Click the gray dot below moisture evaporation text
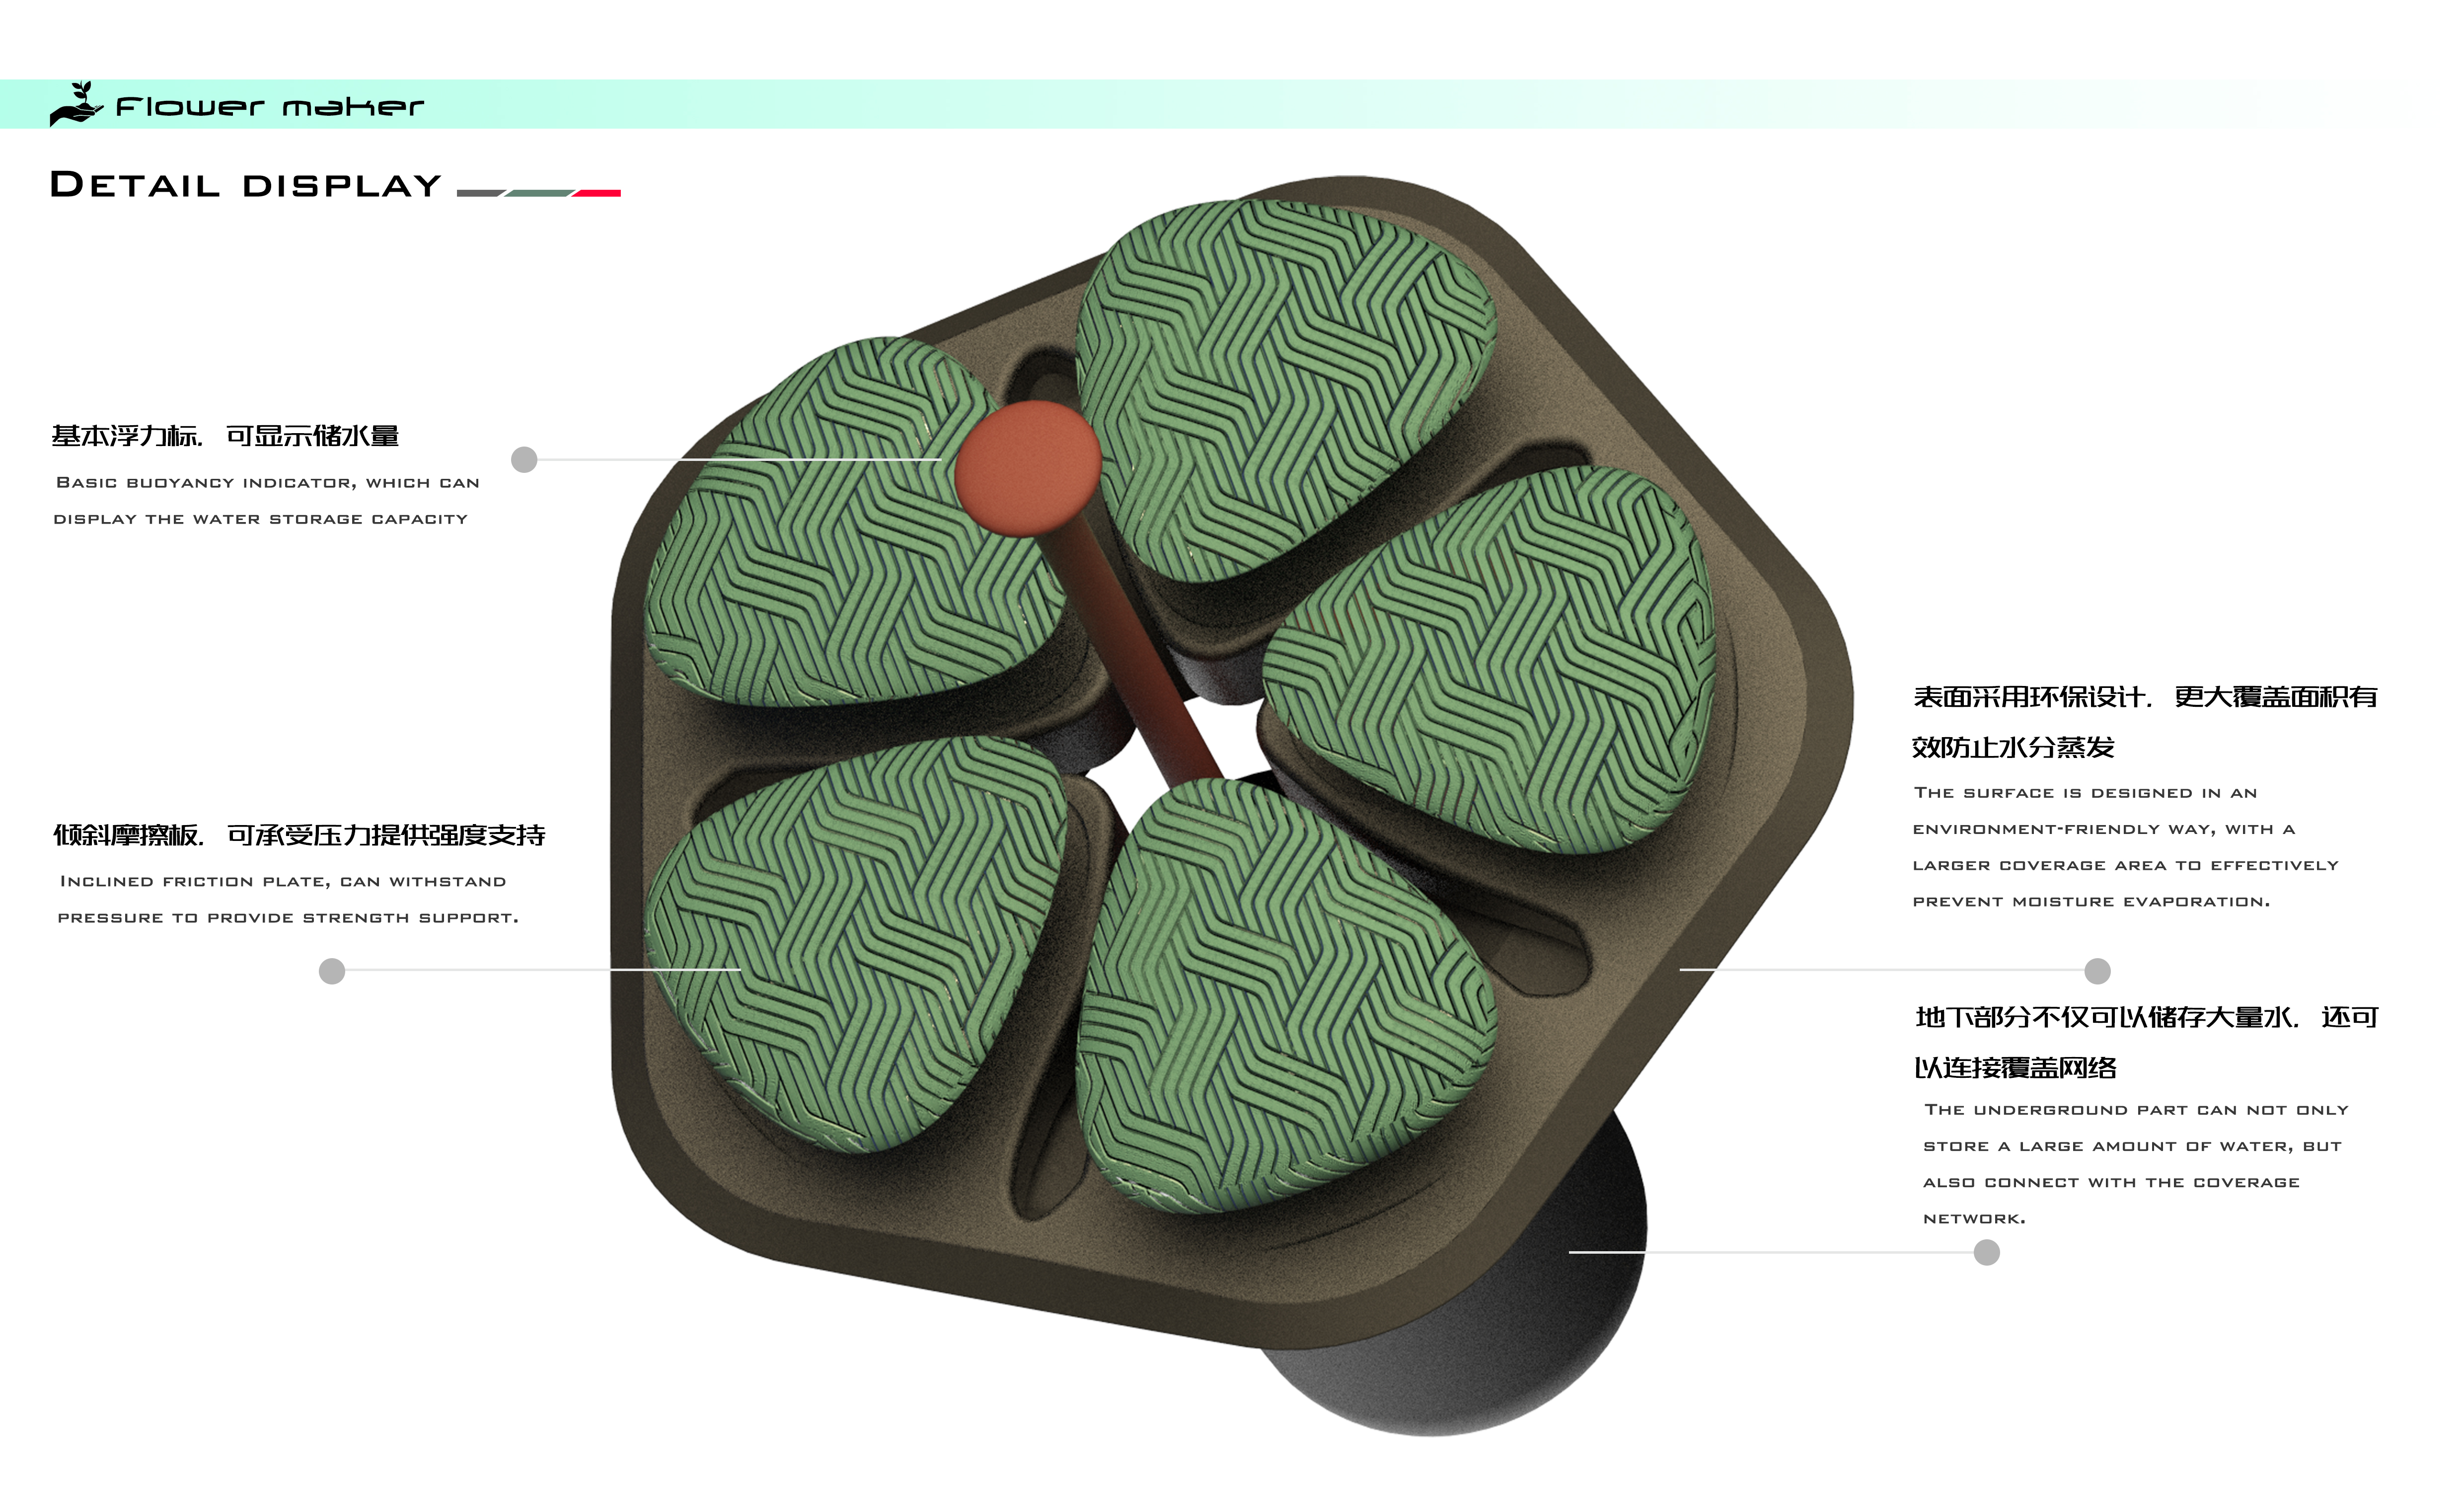Screen dimensions: 2464x1512 click(x=2097, y=971)
